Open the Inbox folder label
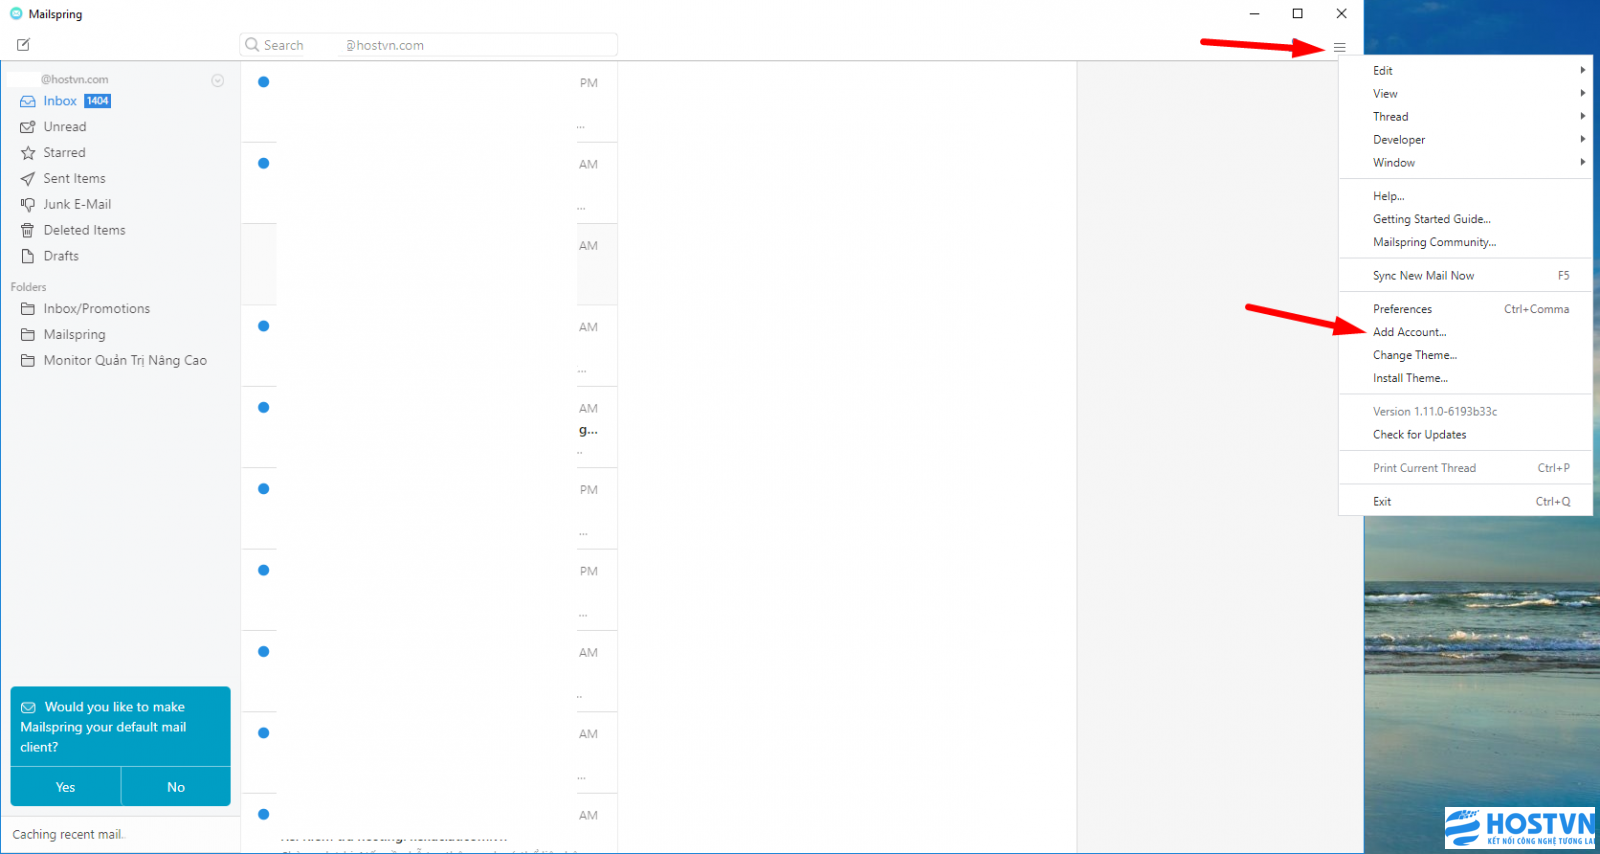The width and height of the screenshot is (1600, 854). coord(60,101)
